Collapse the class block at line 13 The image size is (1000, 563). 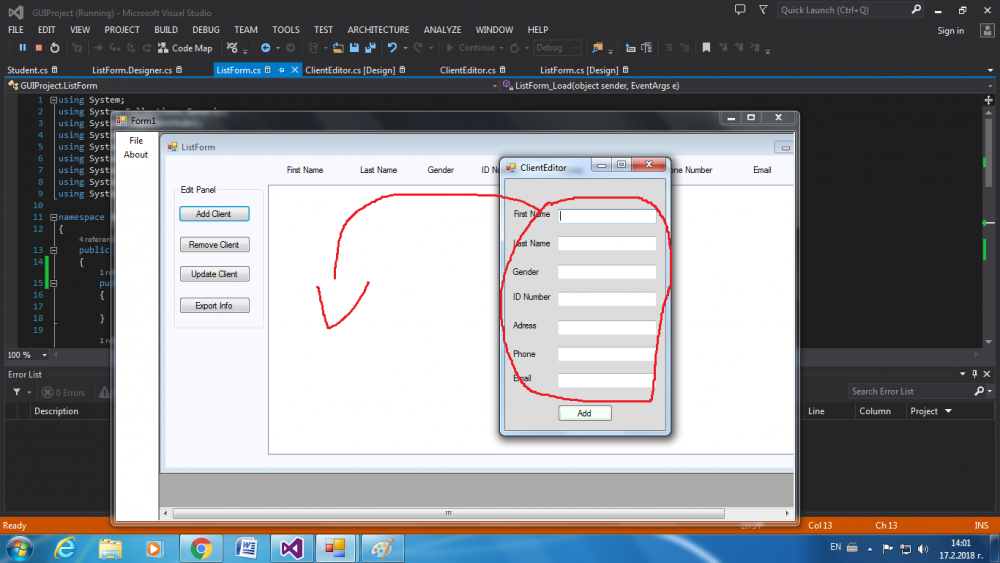[54, 251]
